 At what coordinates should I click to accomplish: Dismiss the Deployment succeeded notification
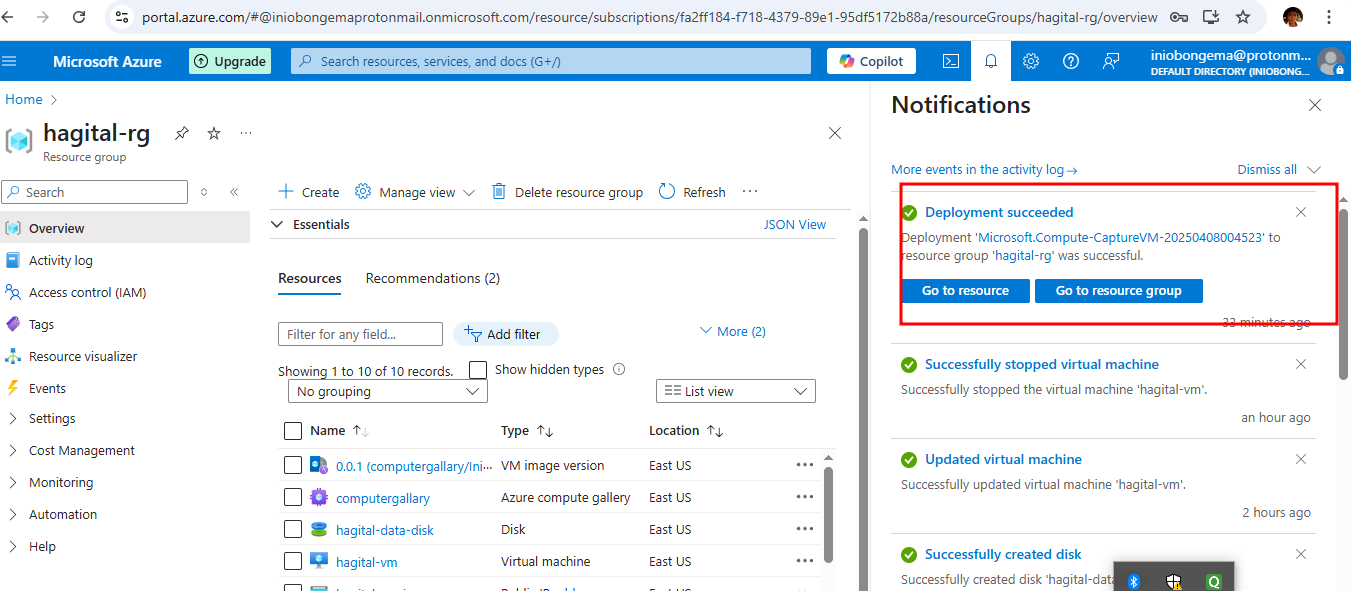pos(1301,212)
